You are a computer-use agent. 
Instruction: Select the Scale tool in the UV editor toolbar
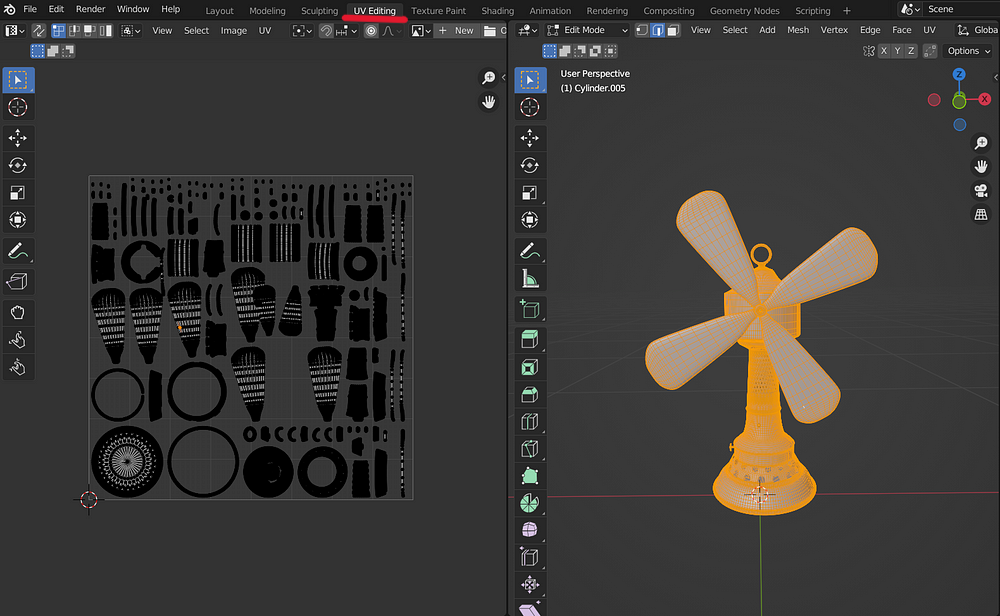[x=18, y=193]
